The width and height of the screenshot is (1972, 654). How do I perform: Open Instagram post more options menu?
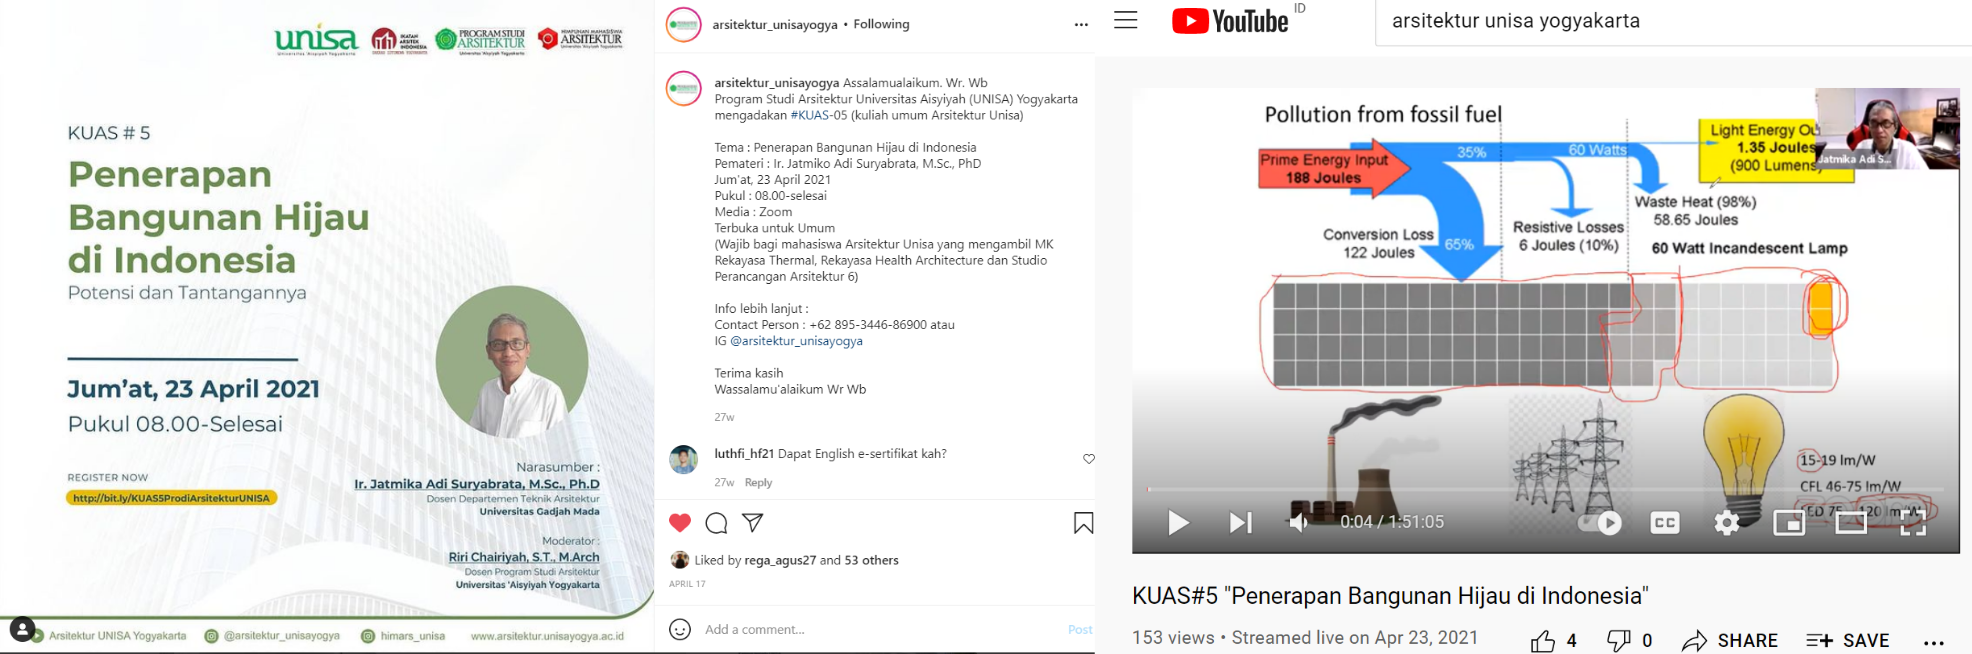(x=1081, y=25)
